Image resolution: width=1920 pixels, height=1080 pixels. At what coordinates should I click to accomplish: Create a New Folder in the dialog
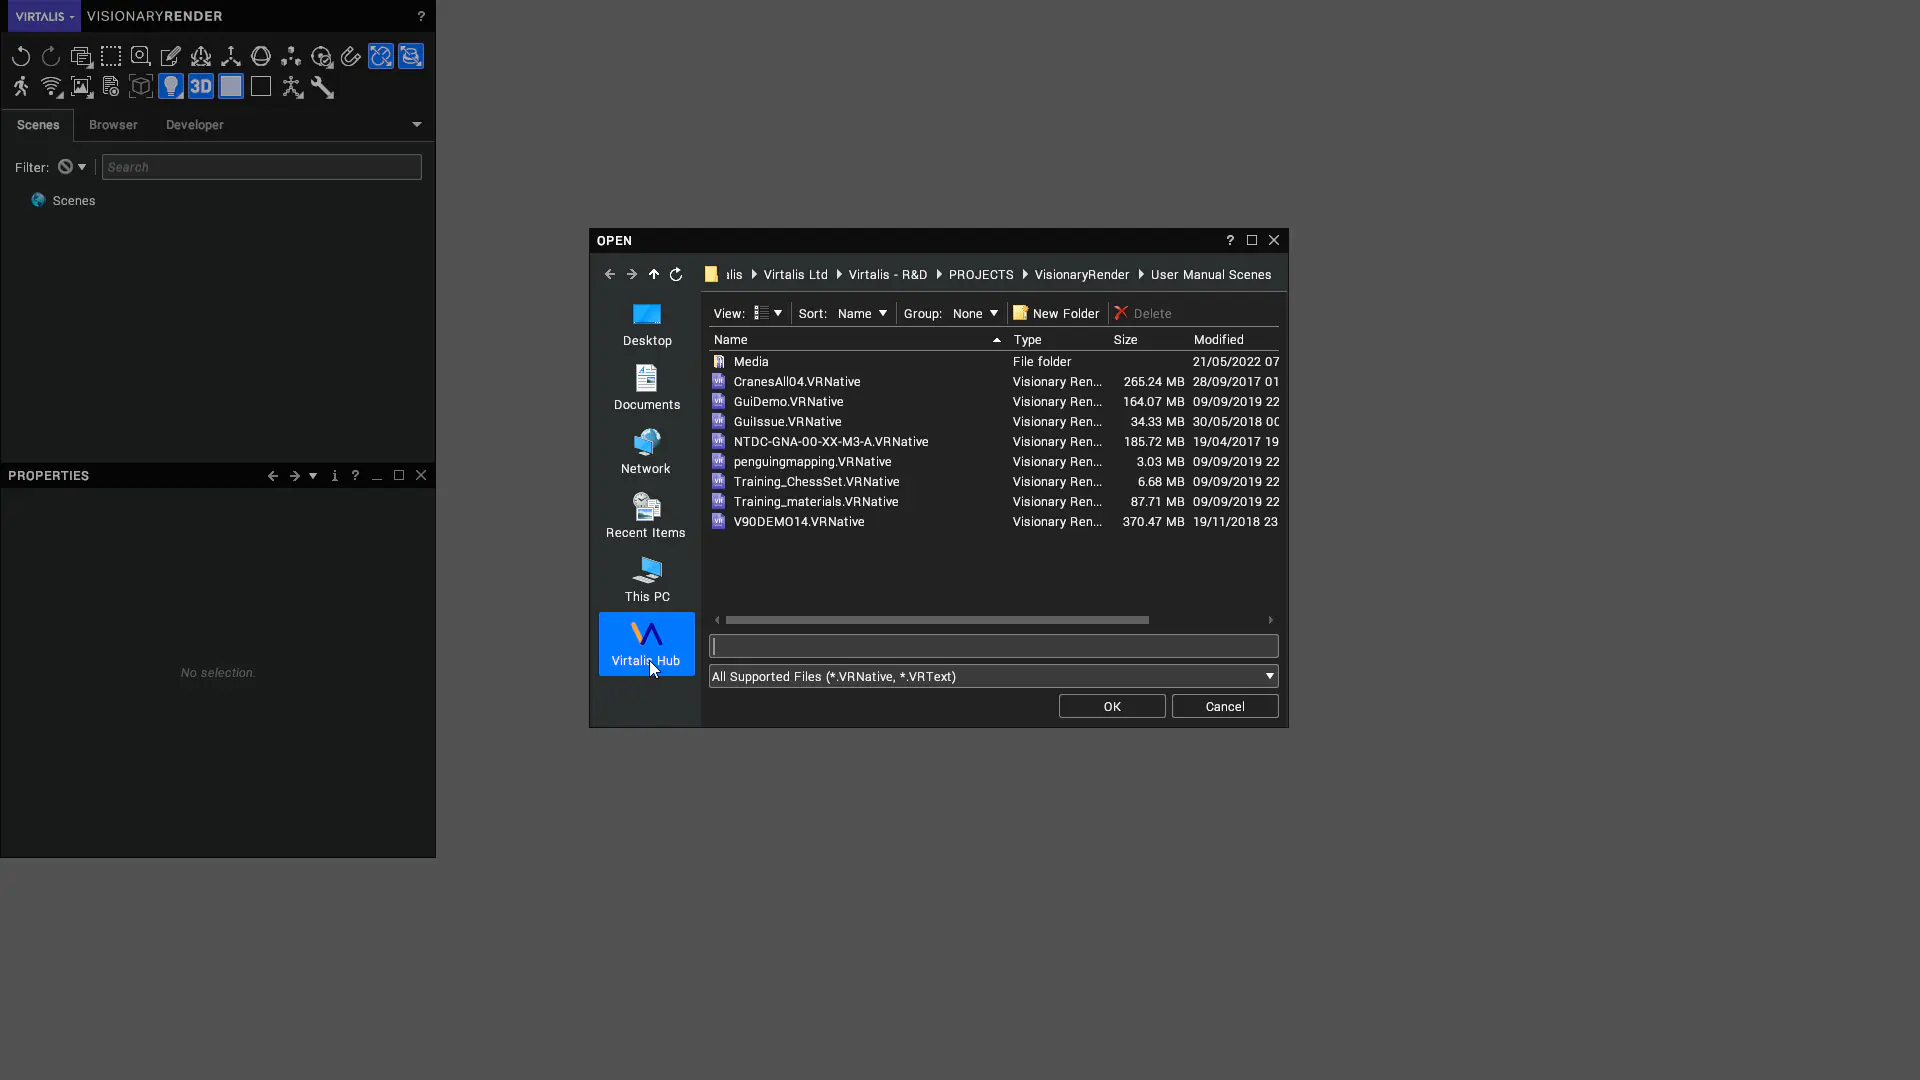(x=1056, y=314)
